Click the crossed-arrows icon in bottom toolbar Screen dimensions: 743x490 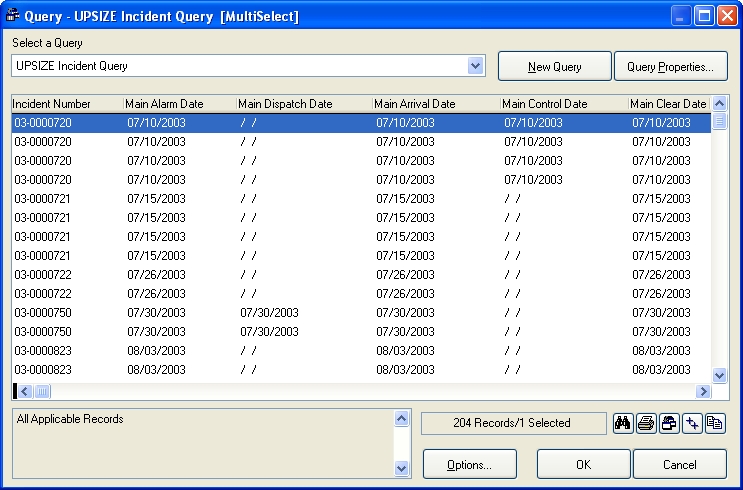click(692, 423)
